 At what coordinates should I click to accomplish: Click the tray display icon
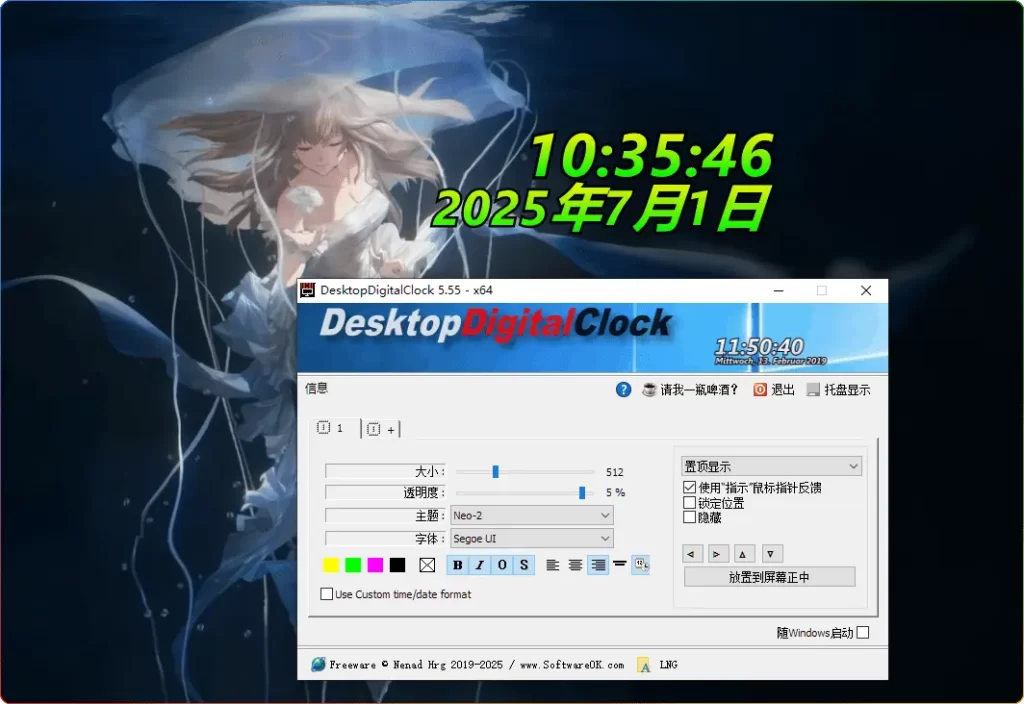(813, 390)
